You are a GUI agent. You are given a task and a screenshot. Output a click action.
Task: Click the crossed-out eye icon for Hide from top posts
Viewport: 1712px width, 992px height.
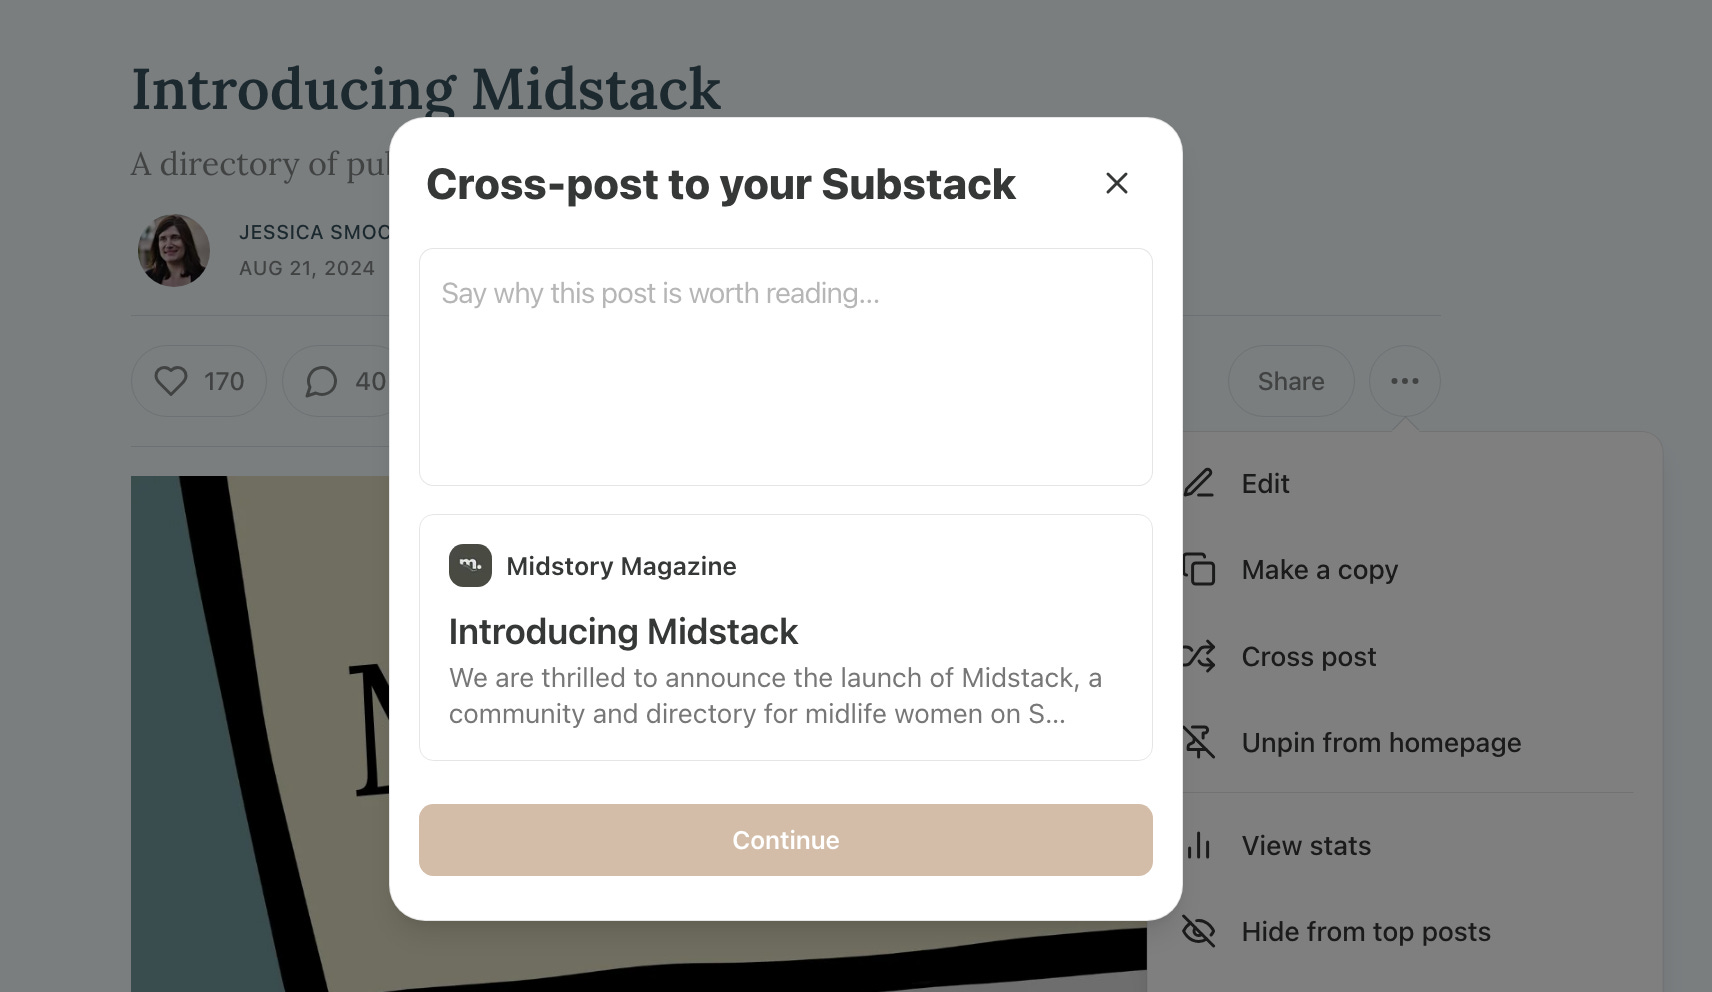point(1198,931)
